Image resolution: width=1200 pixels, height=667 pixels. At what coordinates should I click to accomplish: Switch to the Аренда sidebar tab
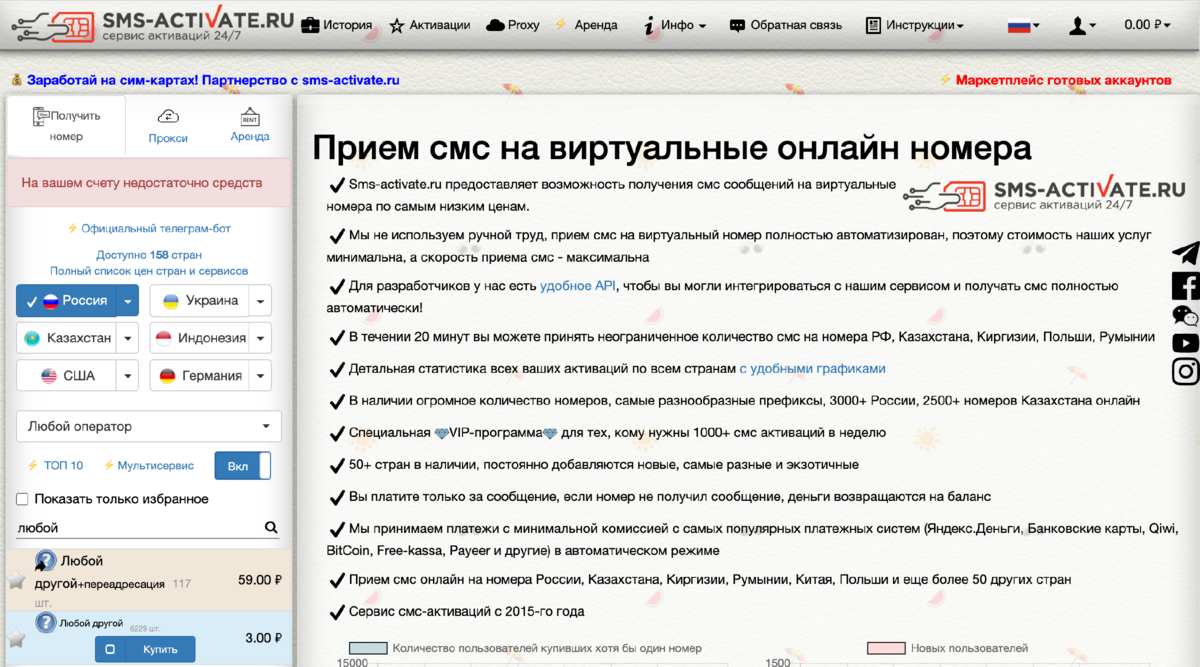250,126
